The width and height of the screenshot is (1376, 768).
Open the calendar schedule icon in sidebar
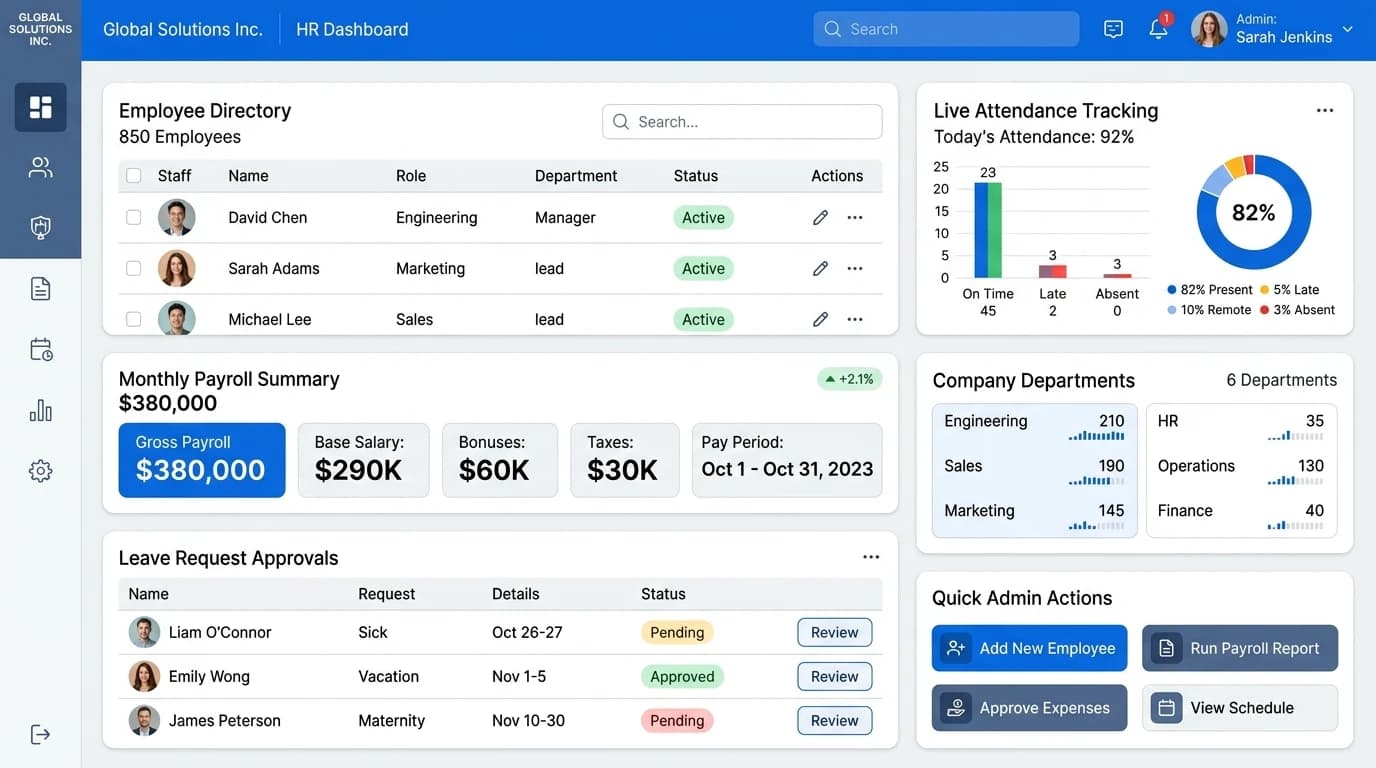point(41,350)
